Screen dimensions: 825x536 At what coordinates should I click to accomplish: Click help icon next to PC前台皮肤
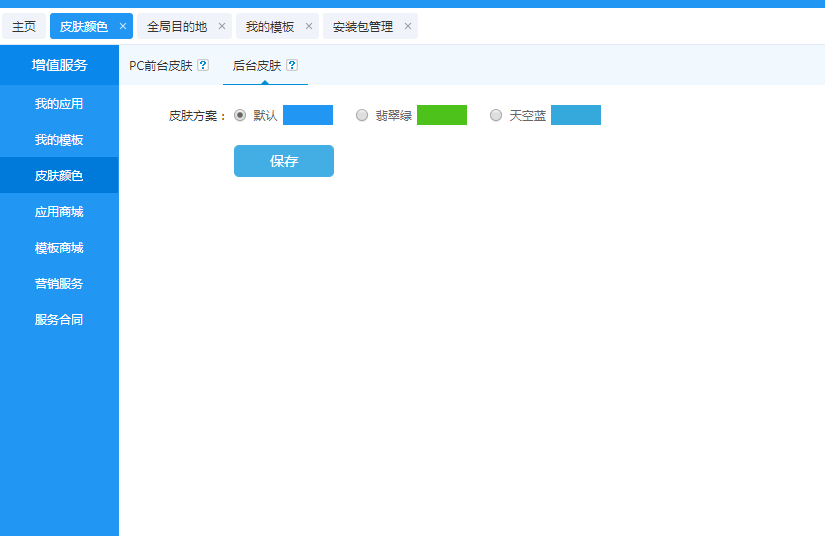point(203,65)
